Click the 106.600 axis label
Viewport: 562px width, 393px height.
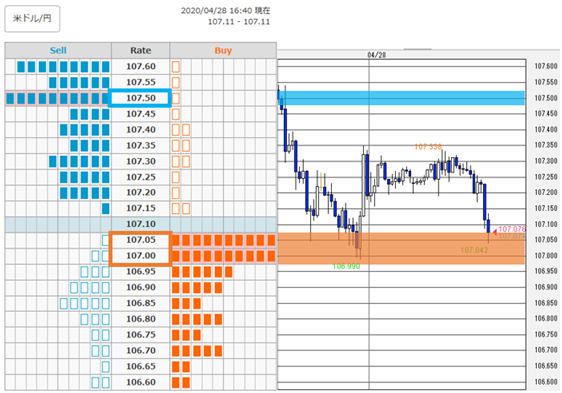[x=546, y=382]
